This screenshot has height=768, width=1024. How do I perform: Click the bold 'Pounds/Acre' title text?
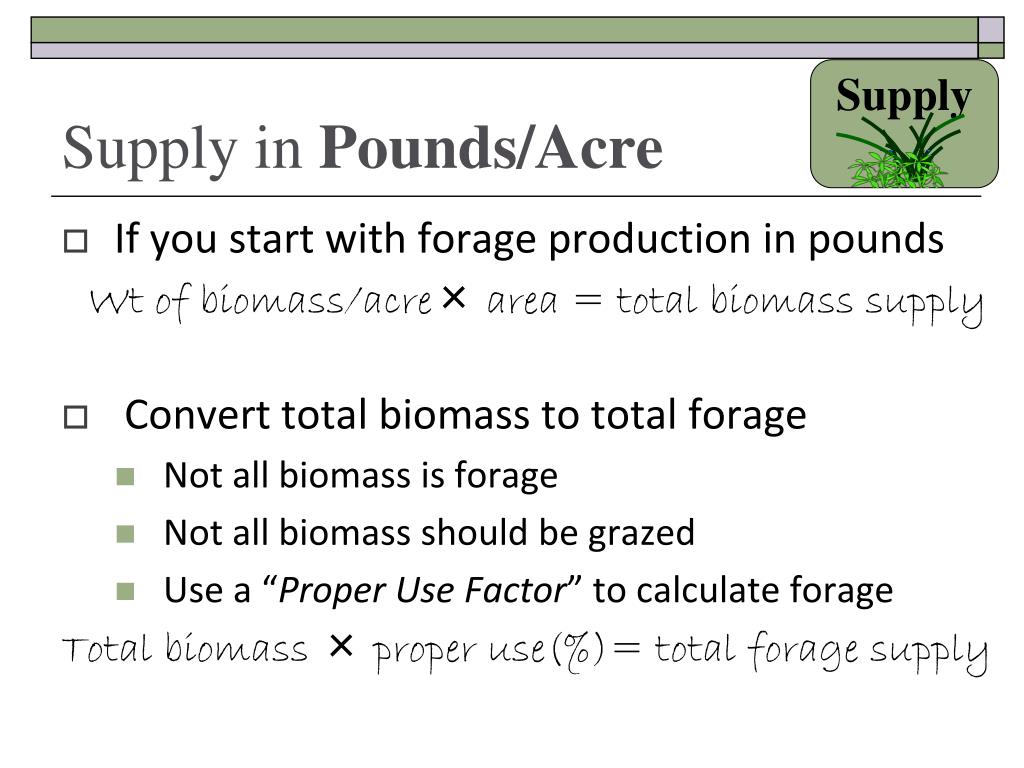[x=490, y=148]
